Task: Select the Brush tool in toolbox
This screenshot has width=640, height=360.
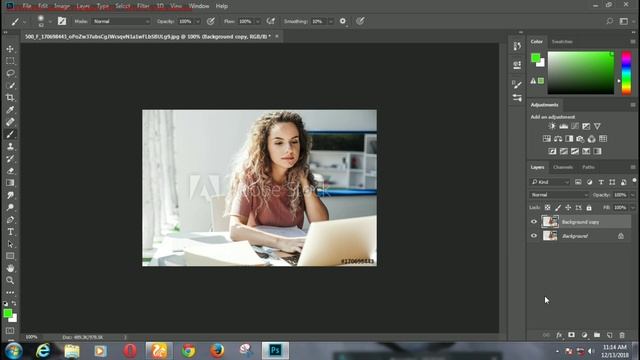Action: [10, 134]
